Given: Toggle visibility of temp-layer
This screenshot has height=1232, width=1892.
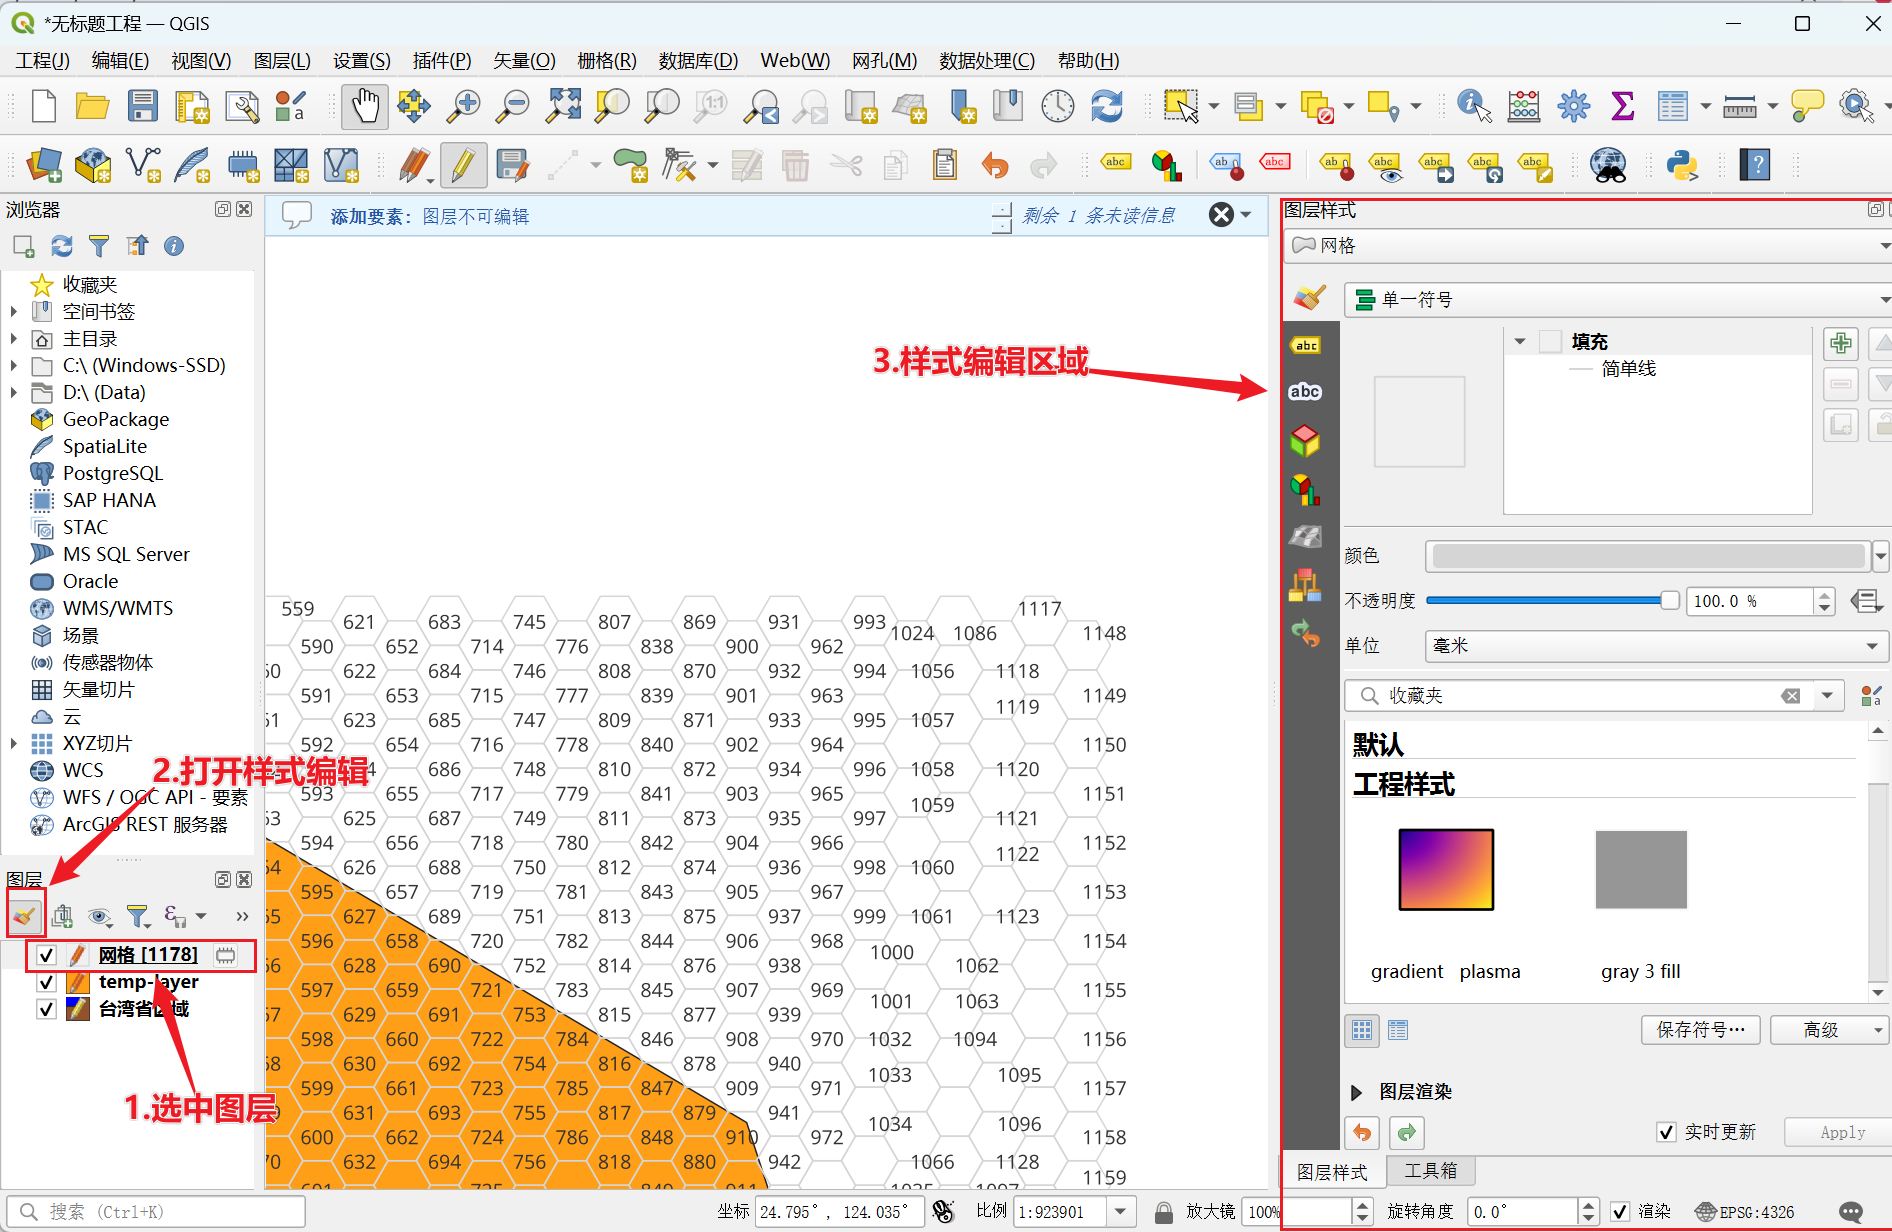Looking at the screenshot, I should coord(46,982).
